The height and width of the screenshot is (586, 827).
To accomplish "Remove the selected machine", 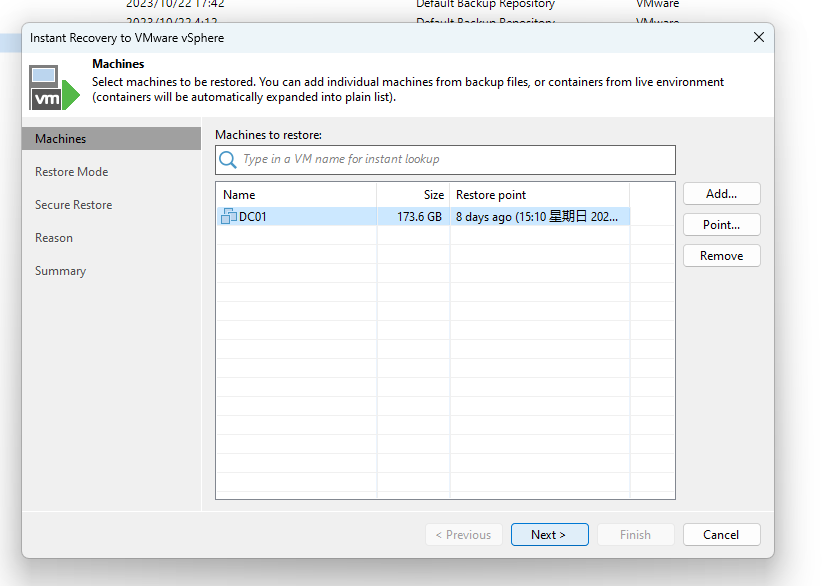I will click(x=722, y=256).
